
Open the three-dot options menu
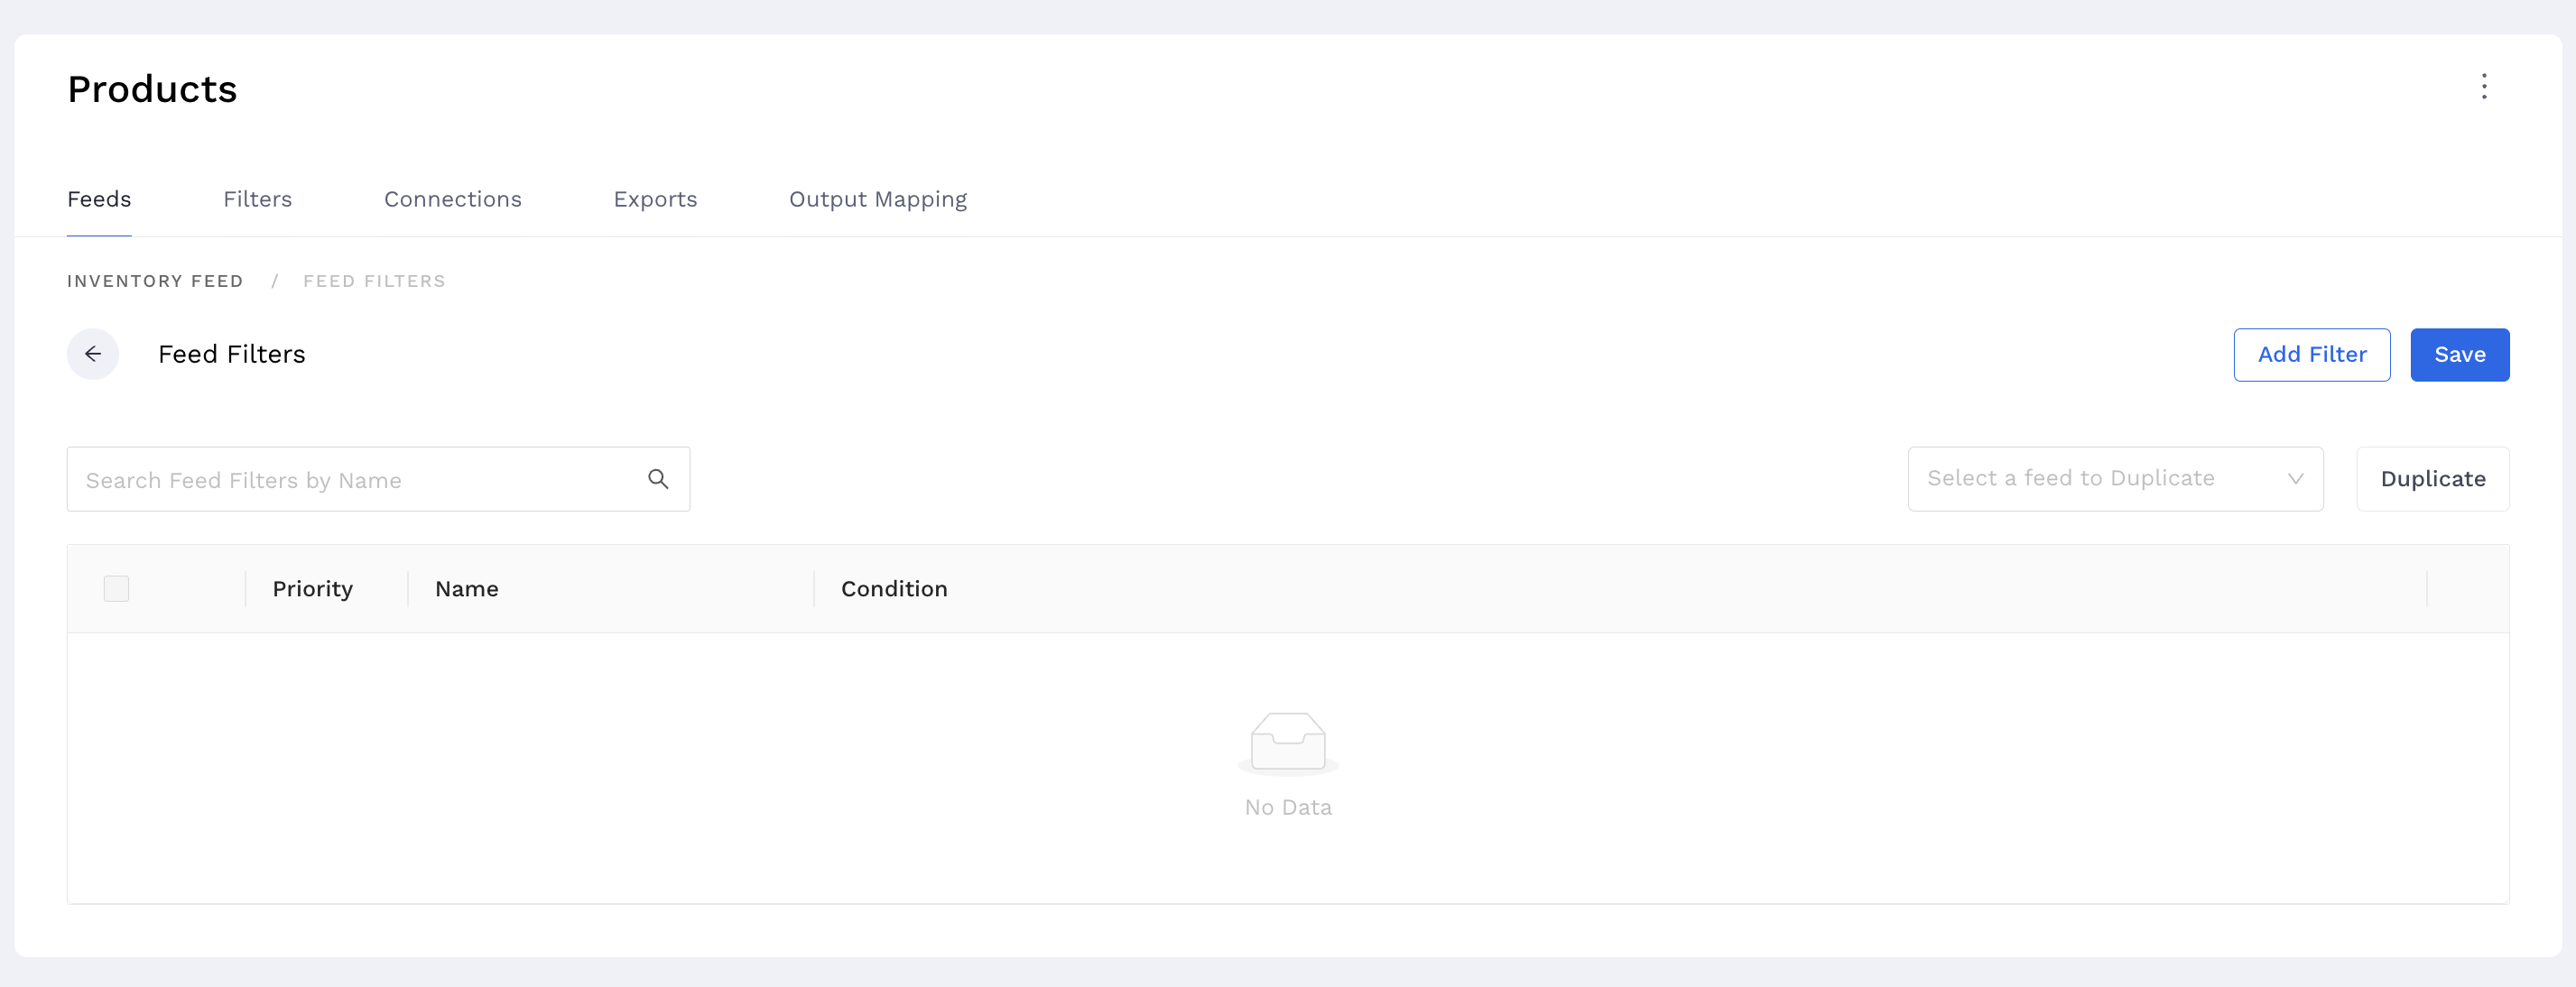[x=2483, y=87]
